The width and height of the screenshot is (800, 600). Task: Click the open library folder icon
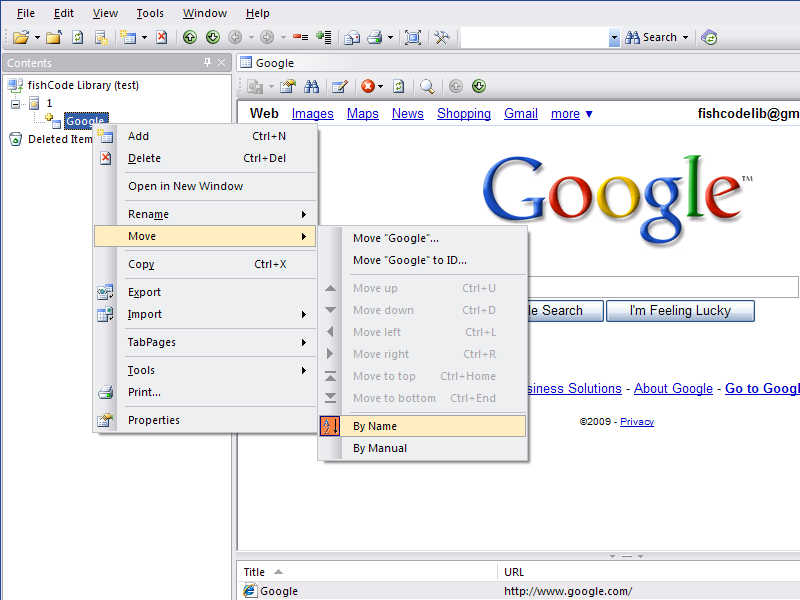point(21,37)
